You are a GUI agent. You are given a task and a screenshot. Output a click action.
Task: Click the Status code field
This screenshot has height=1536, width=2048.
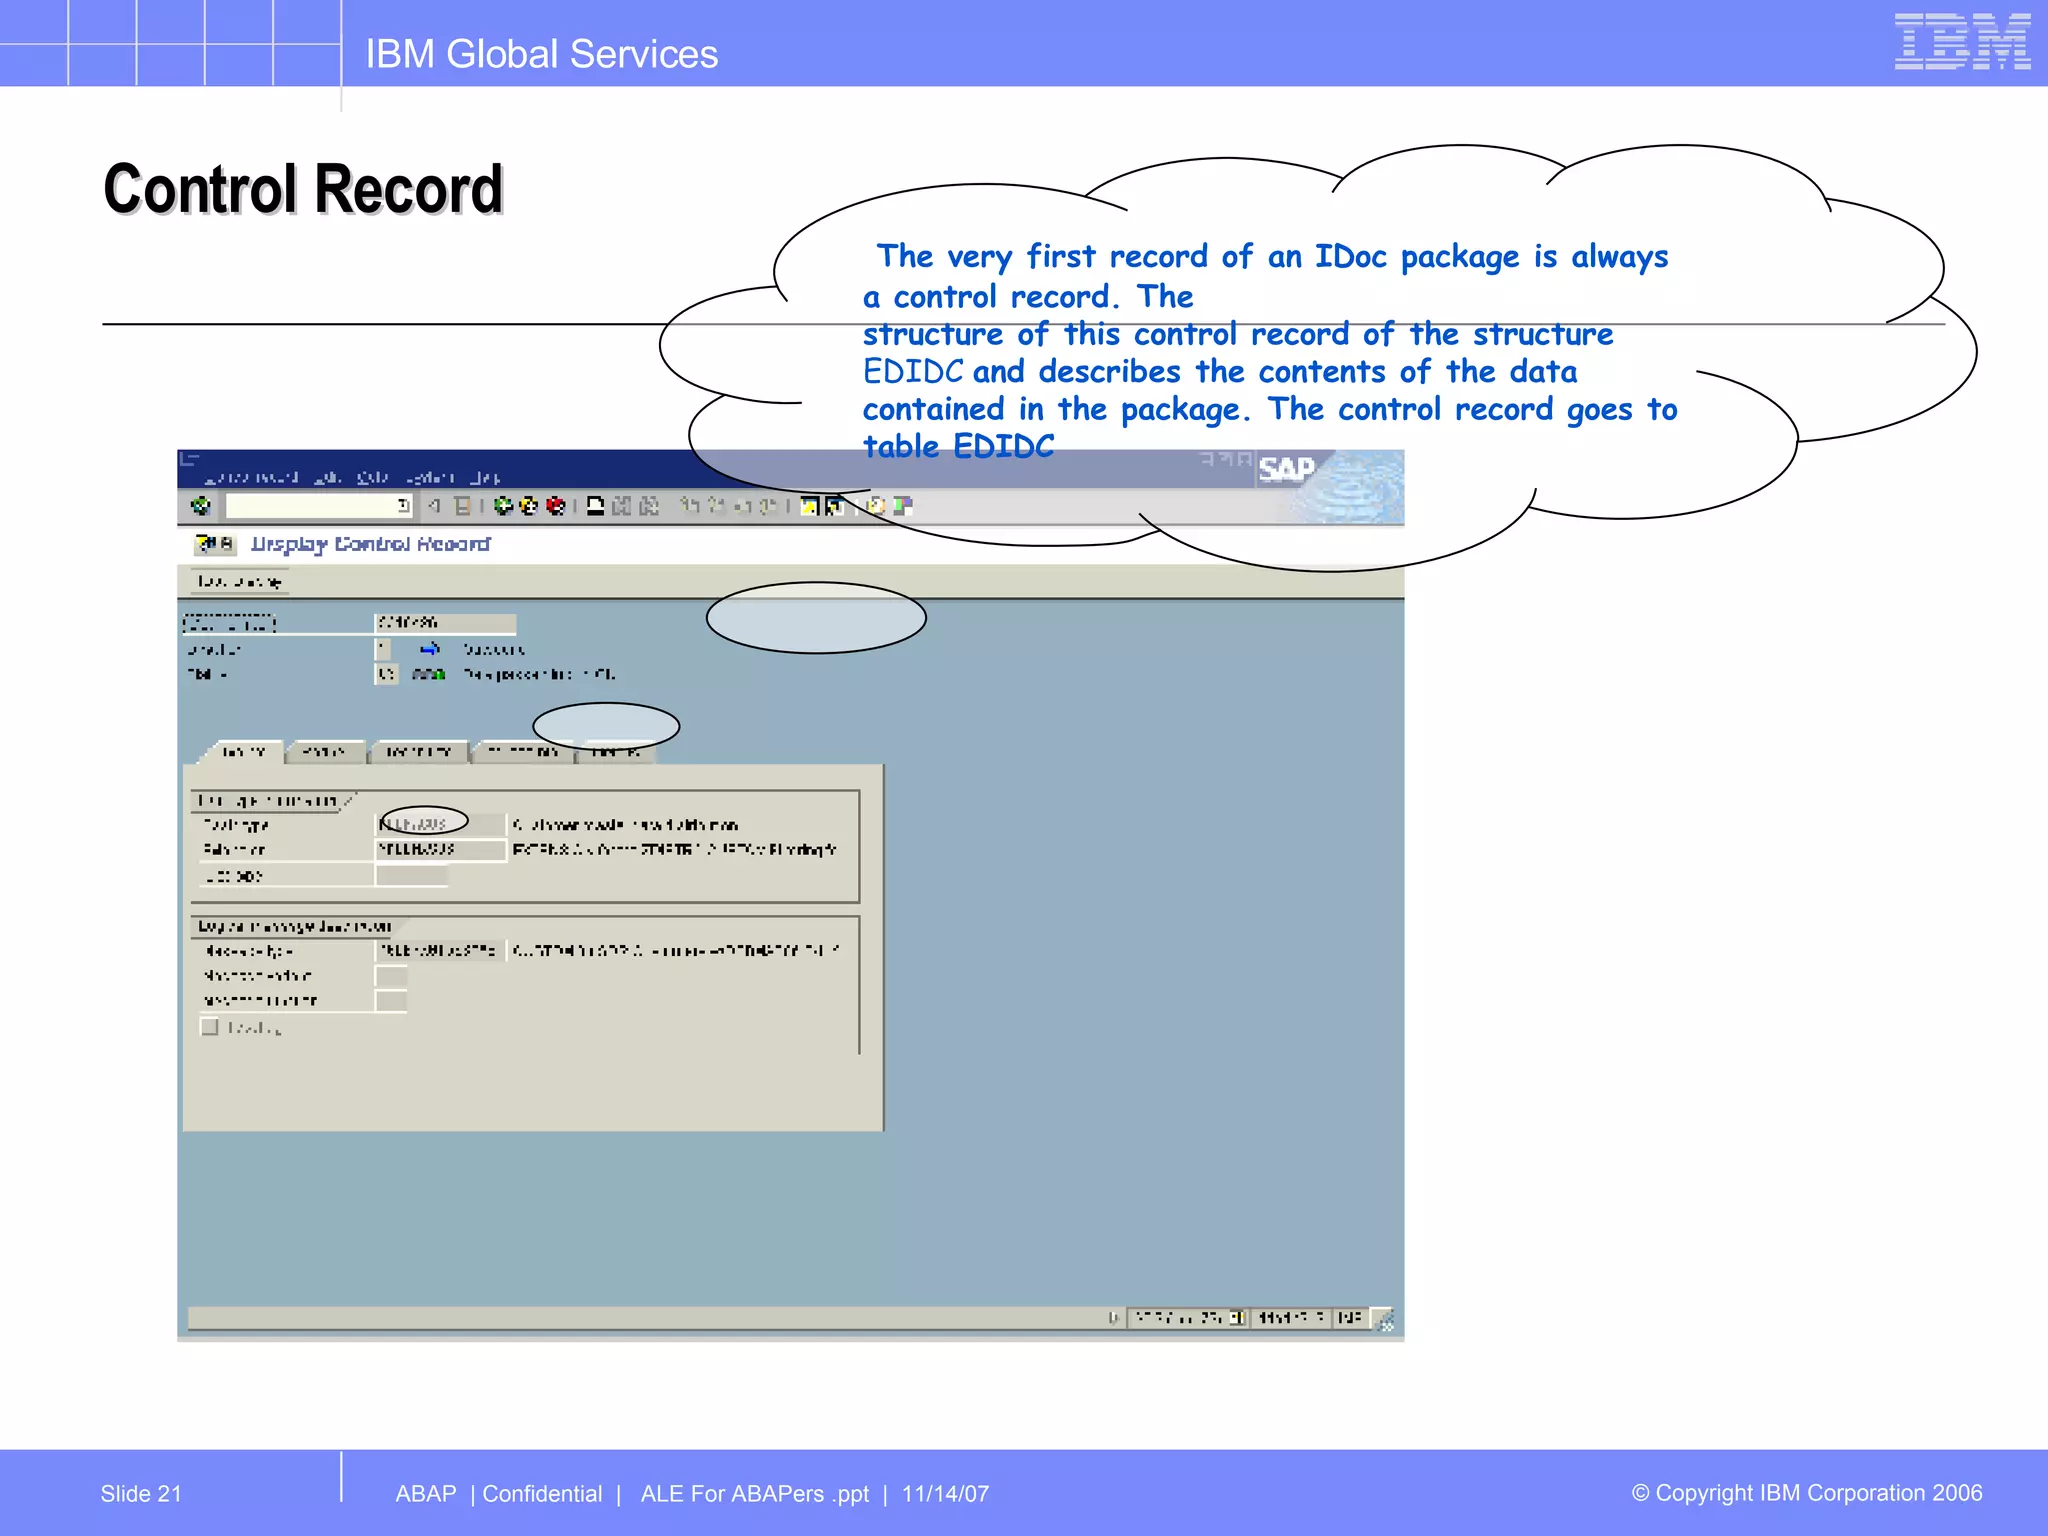point(386,675)
